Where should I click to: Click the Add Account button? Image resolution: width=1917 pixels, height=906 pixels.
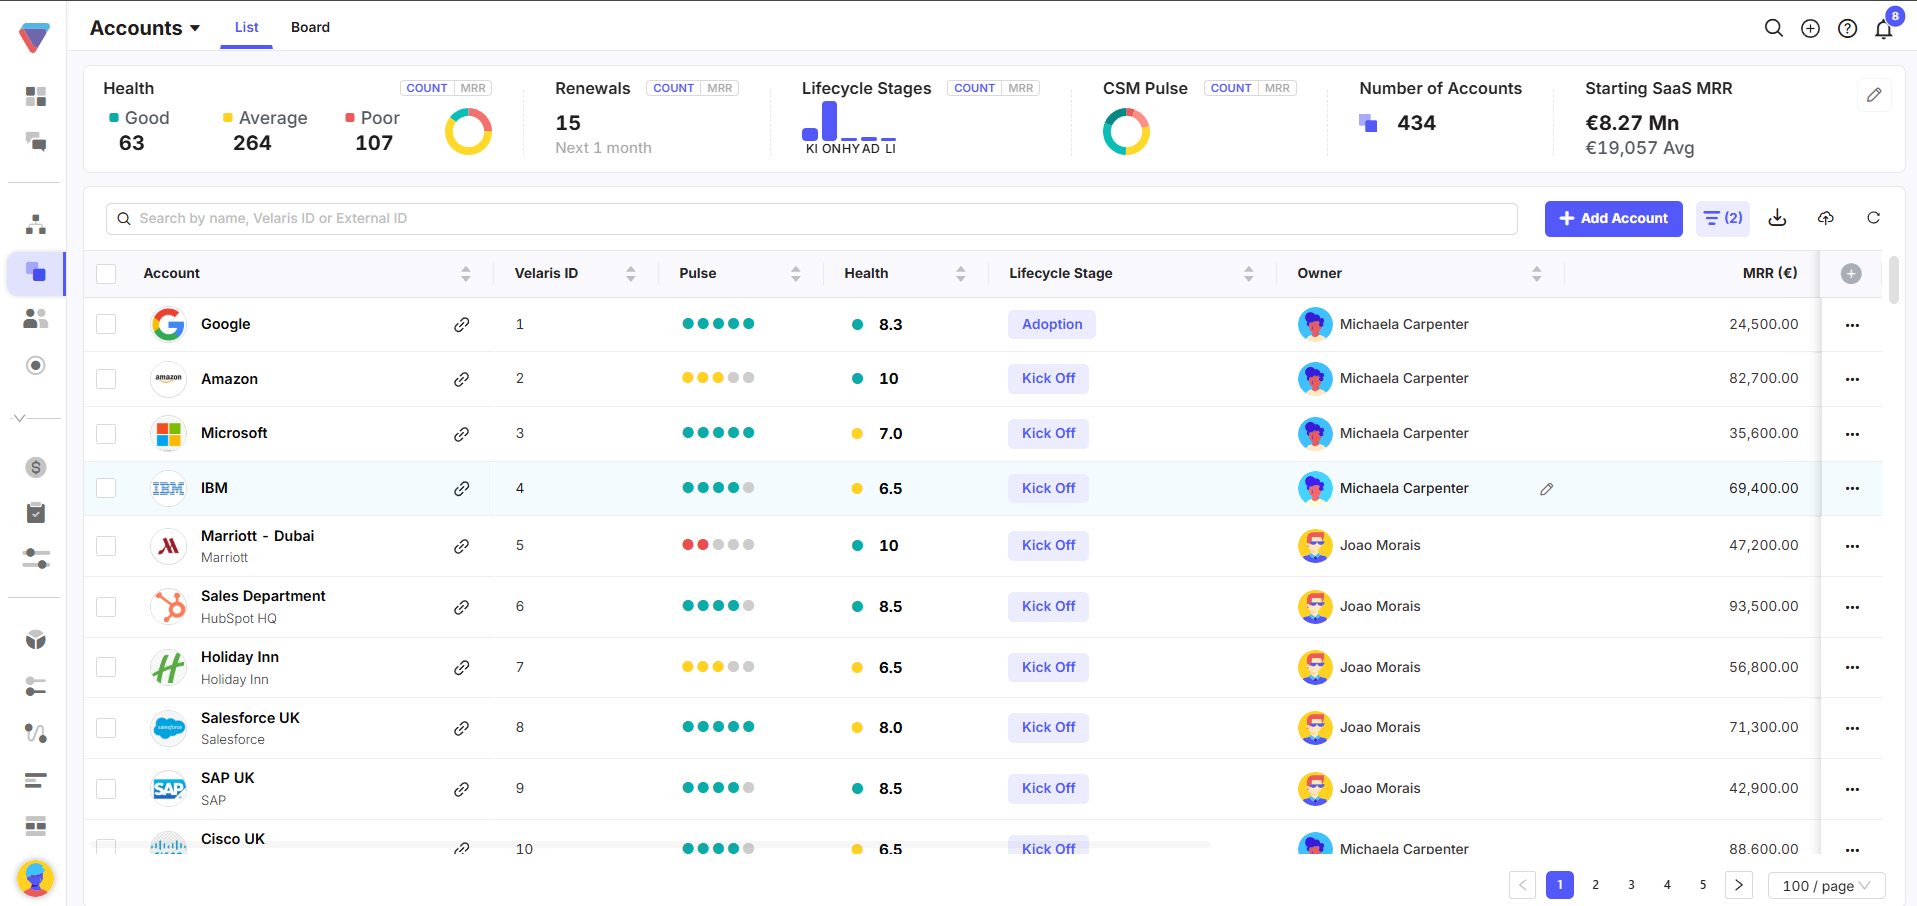(1613, 218)
